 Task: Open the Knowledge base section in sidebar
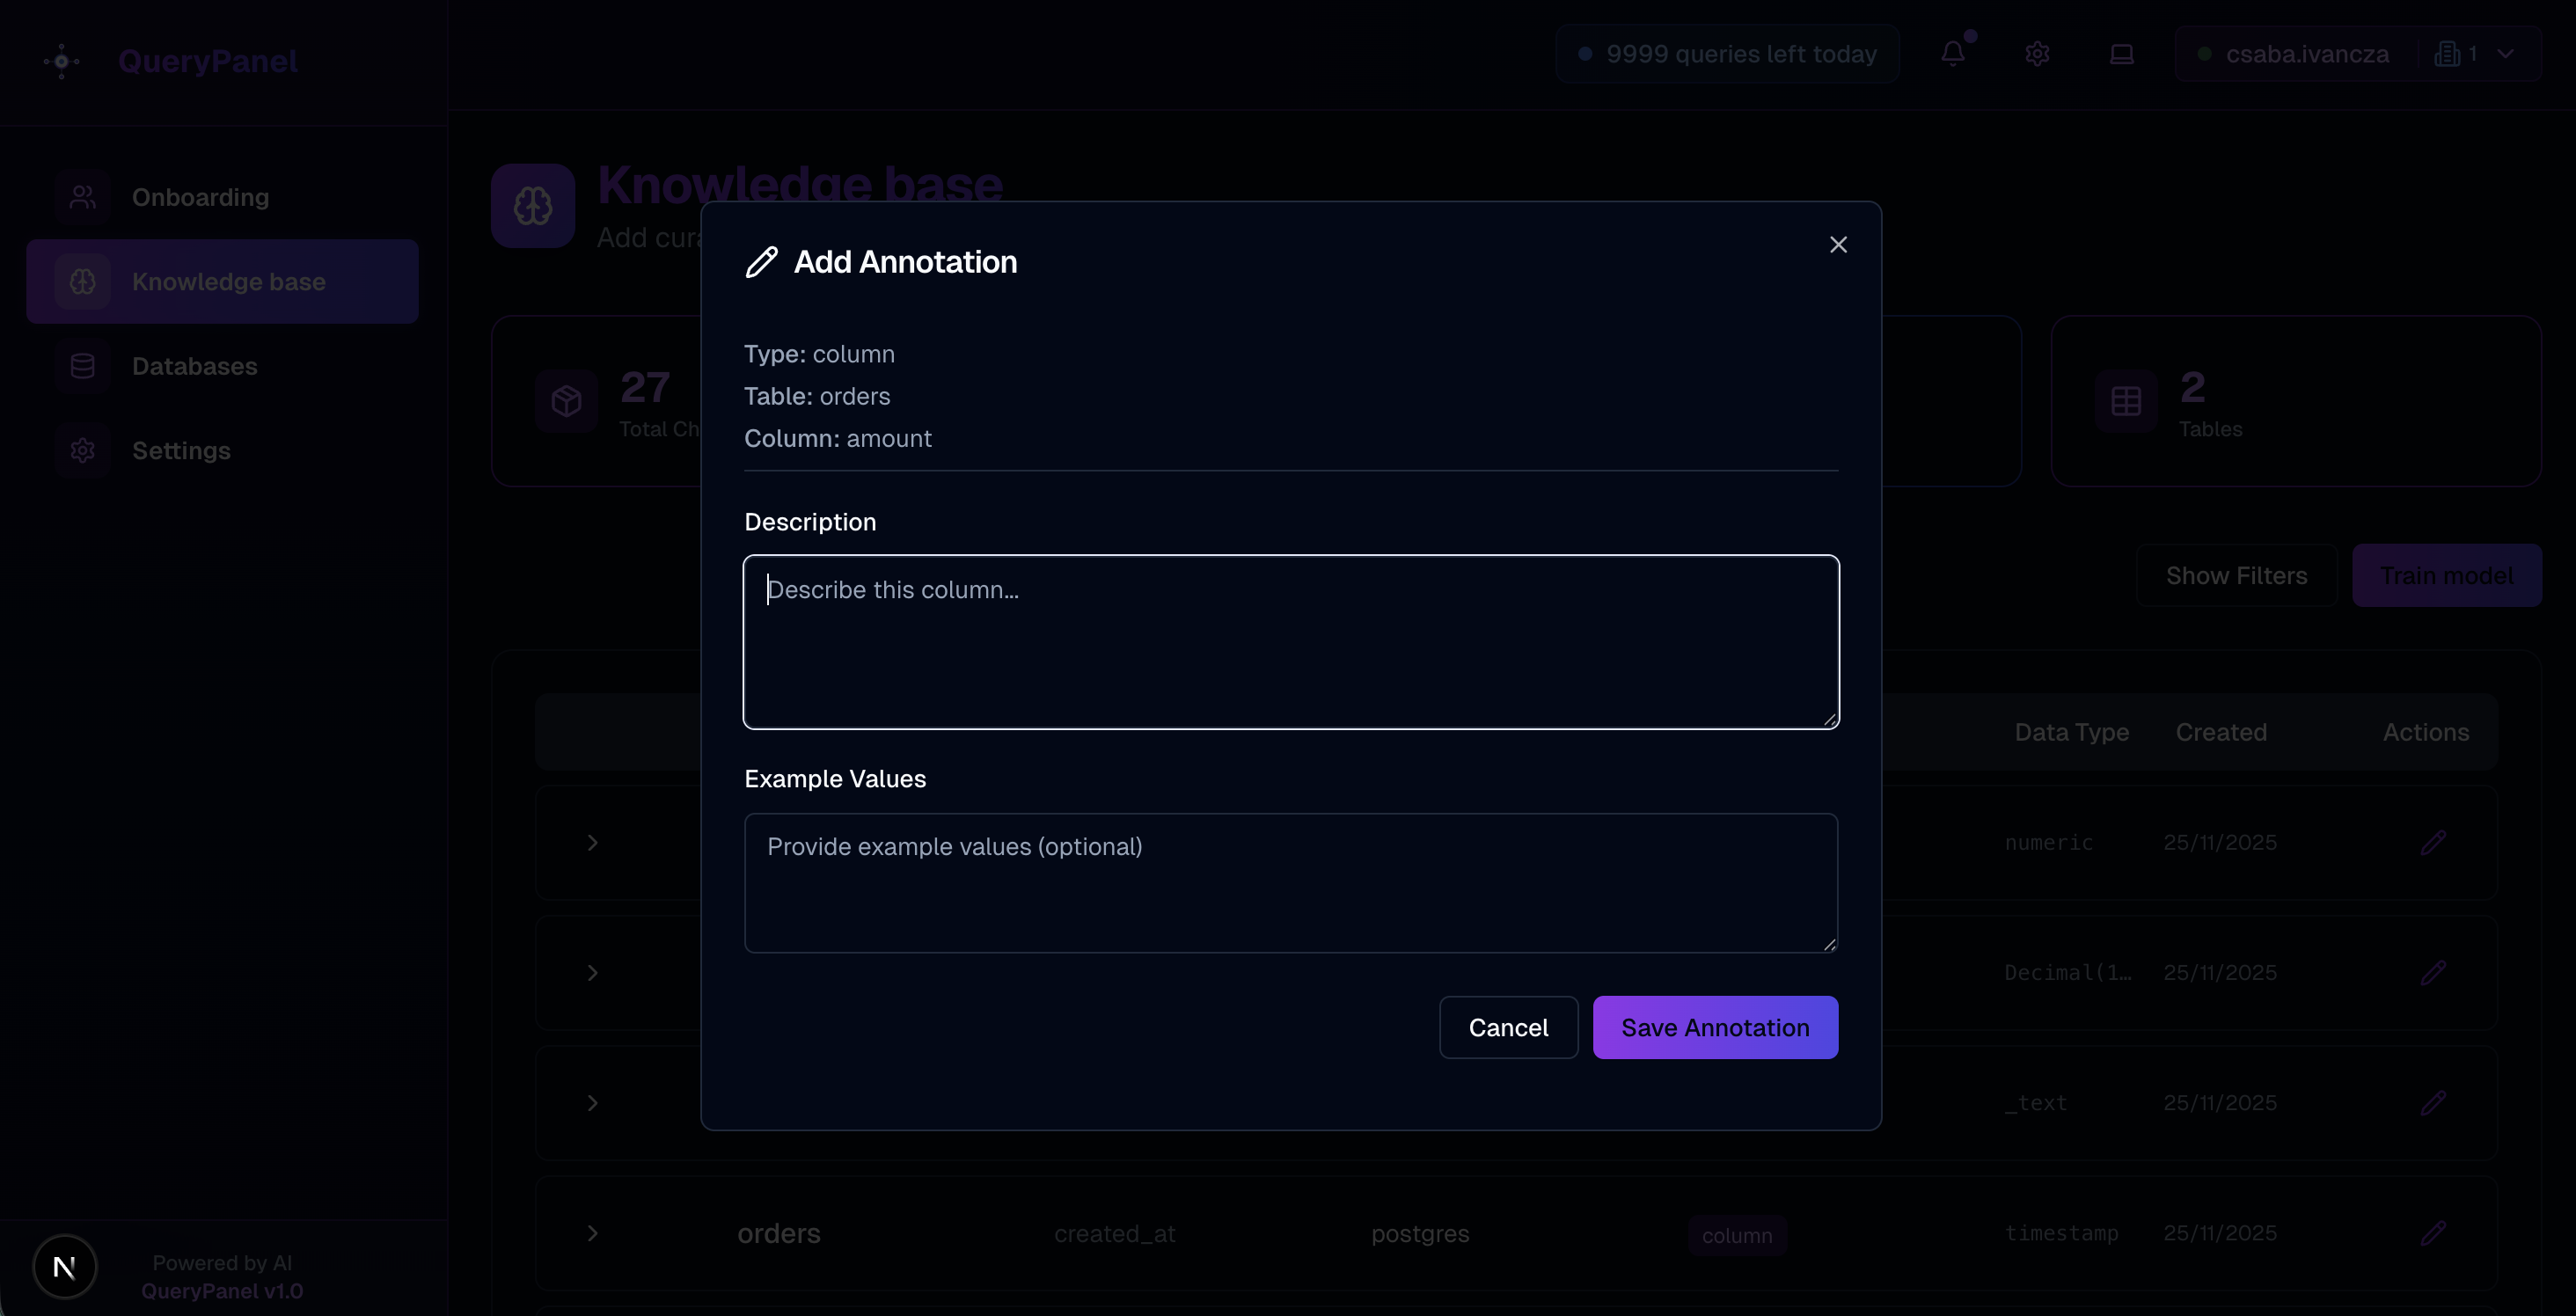[222, 281]
